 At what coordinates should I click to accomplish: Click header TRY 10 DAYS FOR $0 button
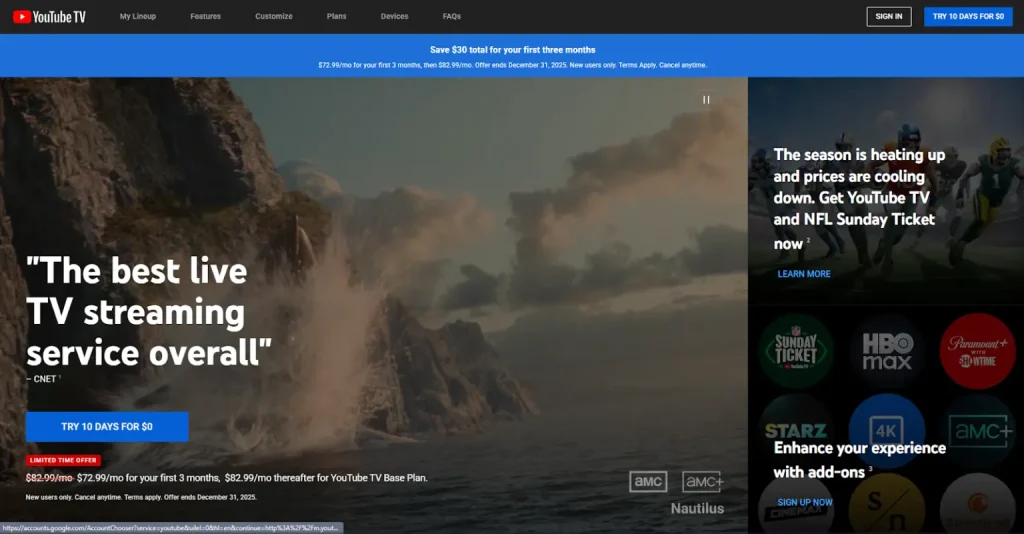click(968, 16)
